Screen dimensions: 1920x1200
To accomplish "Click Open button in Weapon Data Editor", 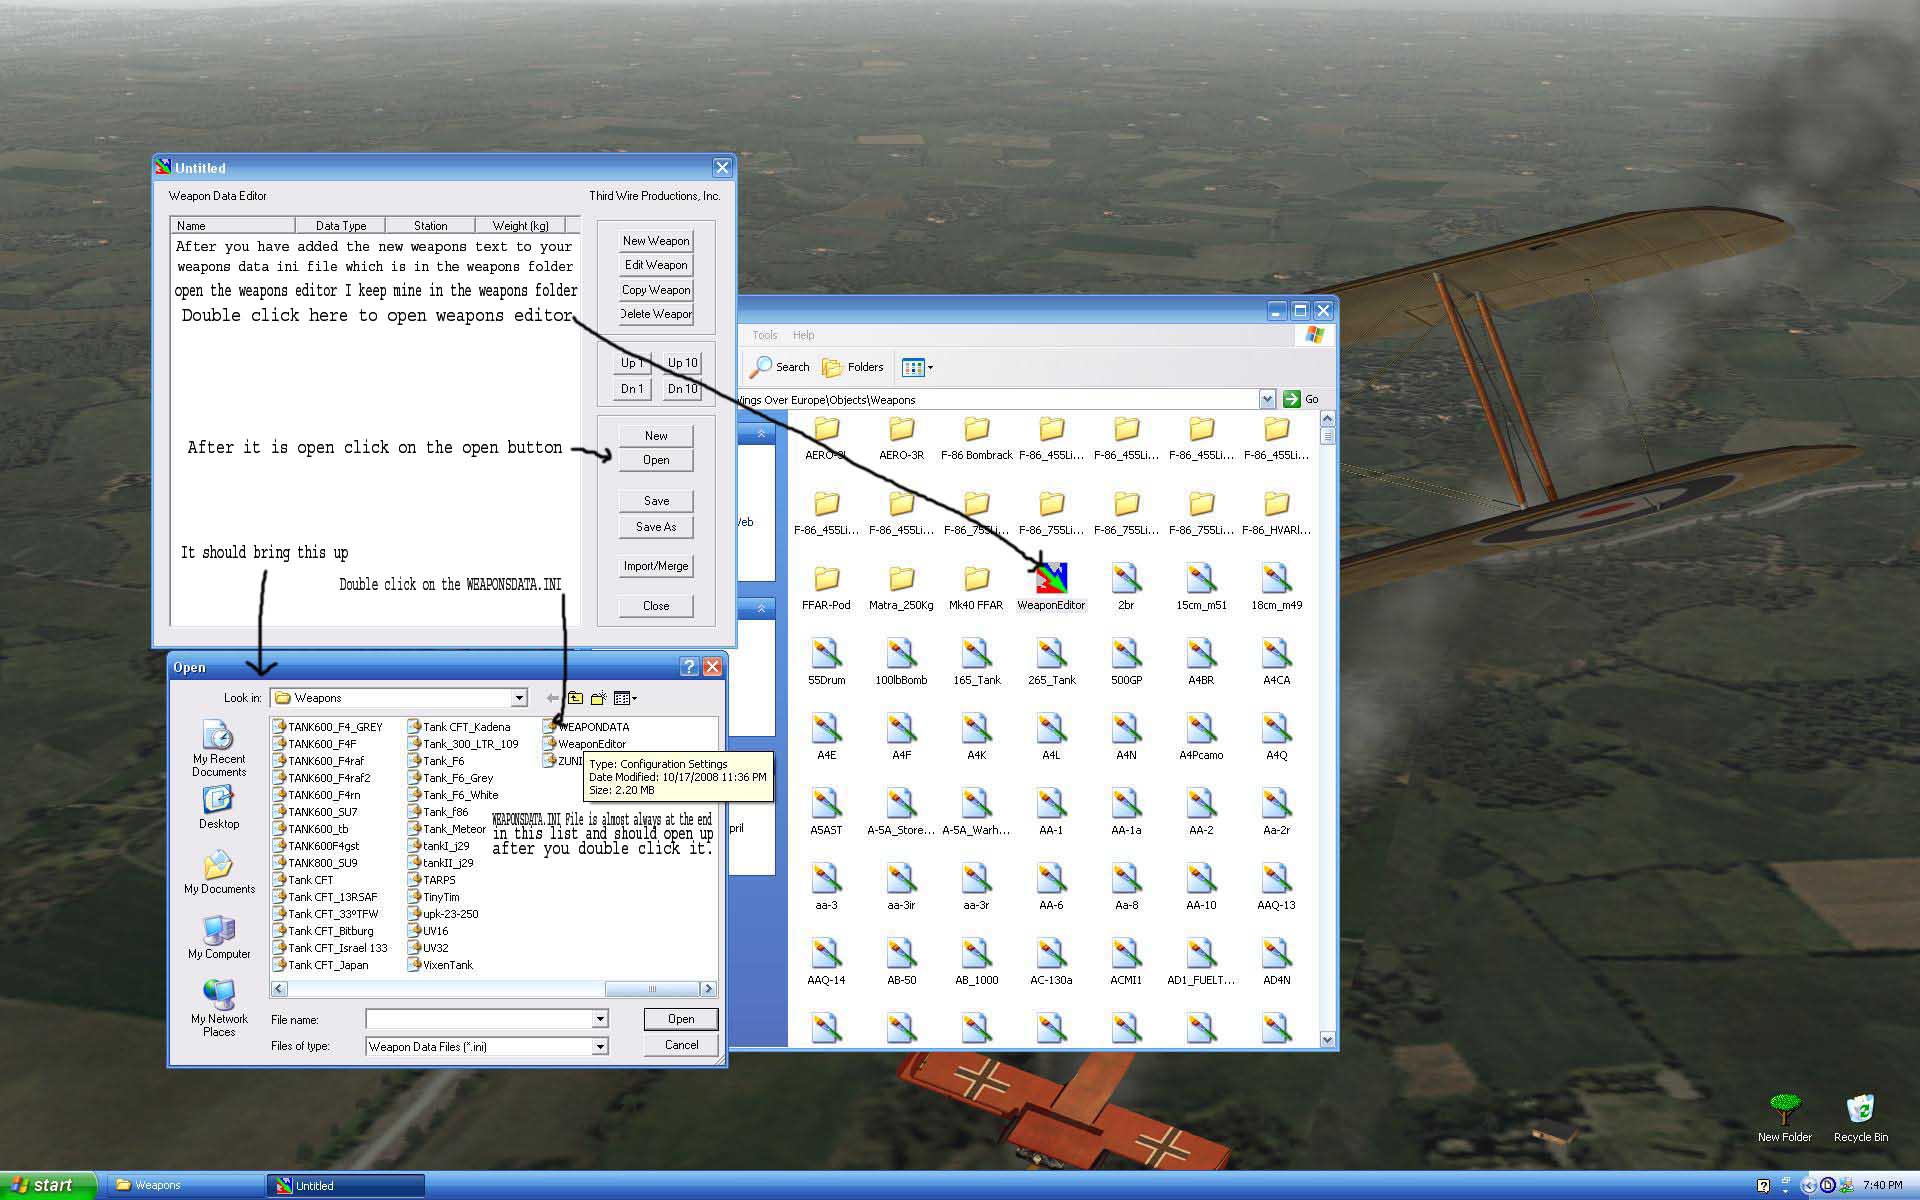I will point(656,460).
